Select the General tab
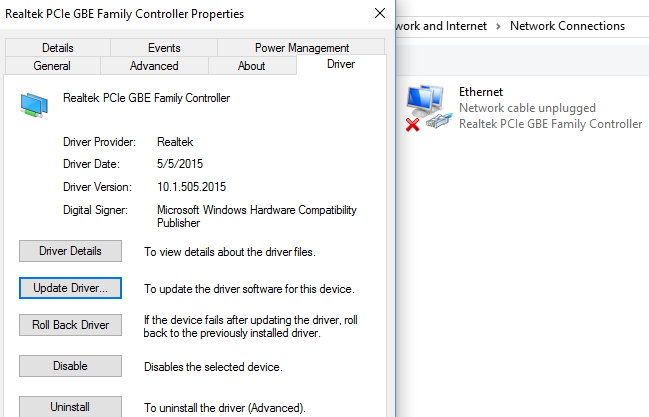The image size is (649, 417). tap(52, 66)
